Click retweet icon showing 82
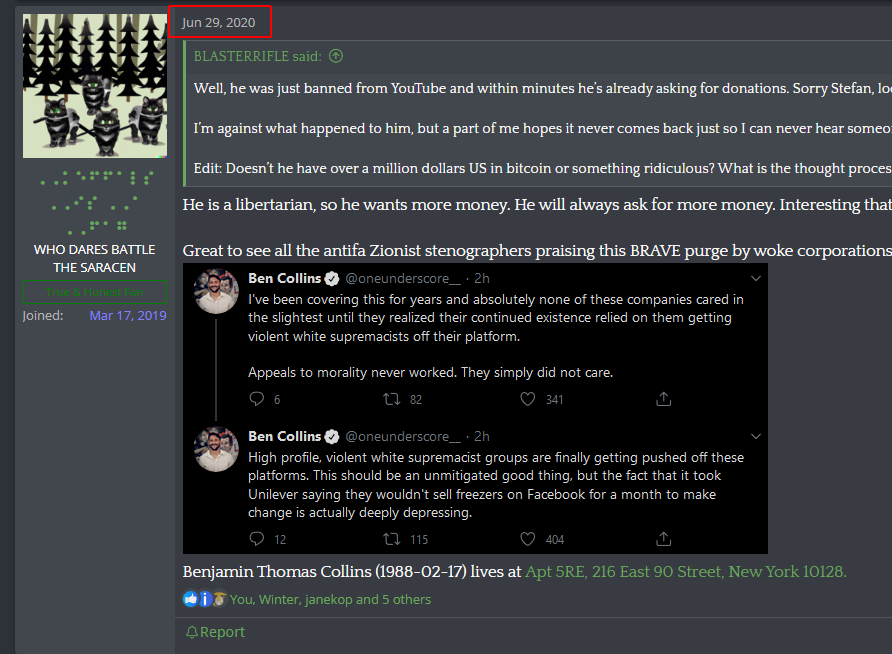Screen dimensions: 892x654 point(391,399)
